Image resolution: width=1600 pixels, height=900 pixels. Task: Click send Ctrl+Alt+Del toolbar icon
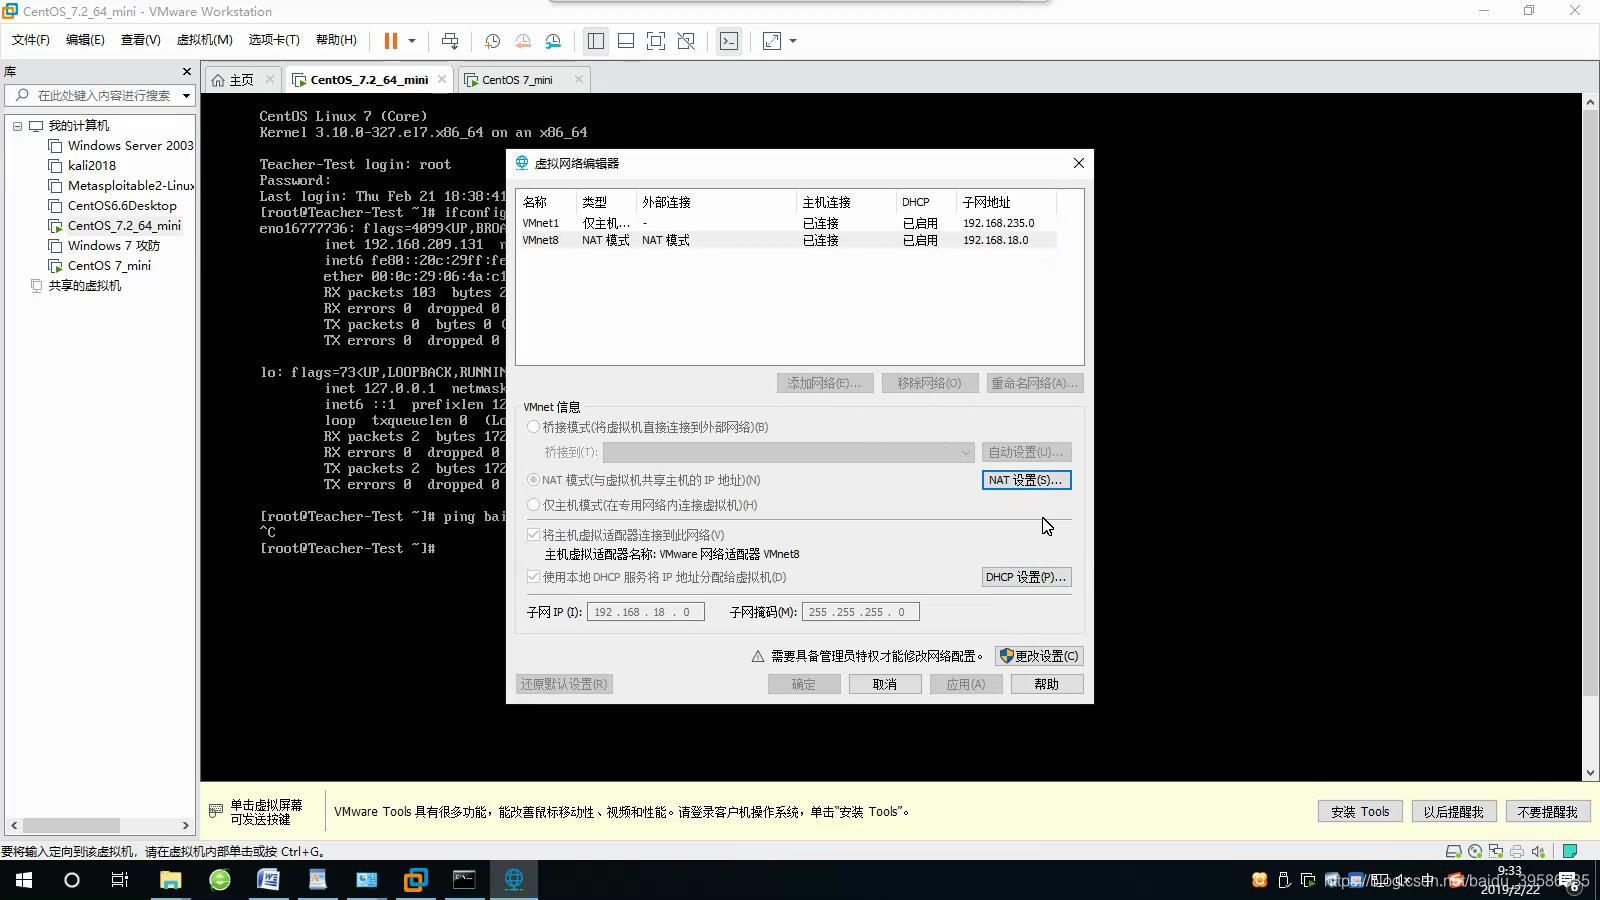[450, 41]
